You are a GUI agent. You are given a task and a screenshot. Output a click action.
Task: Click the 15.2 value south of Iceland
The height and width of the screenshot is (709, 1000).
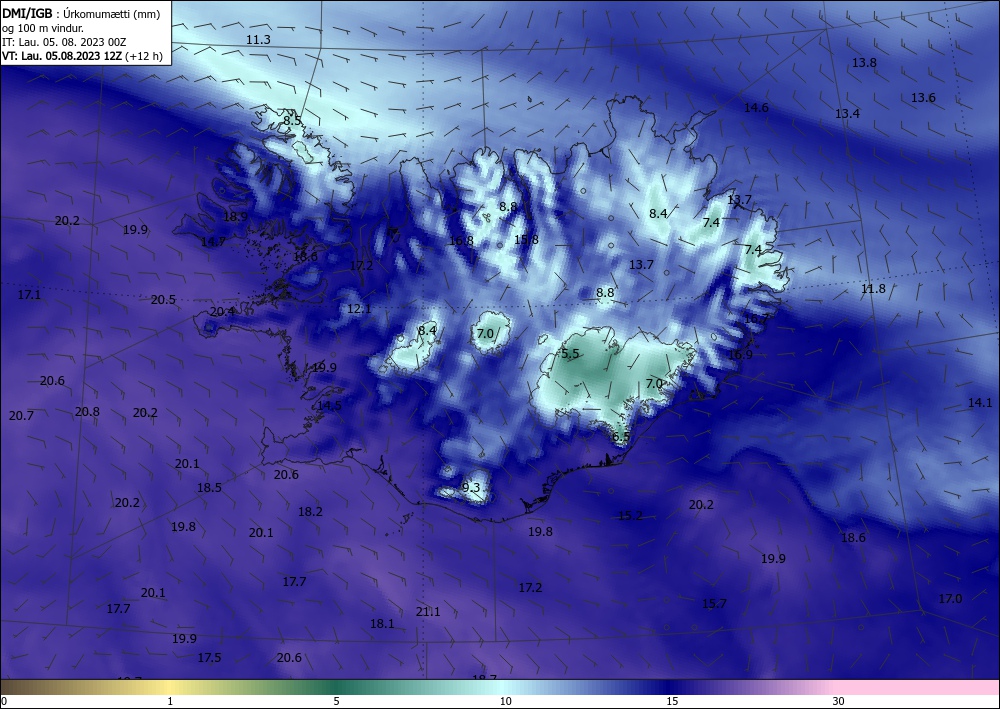coord(630,515)
